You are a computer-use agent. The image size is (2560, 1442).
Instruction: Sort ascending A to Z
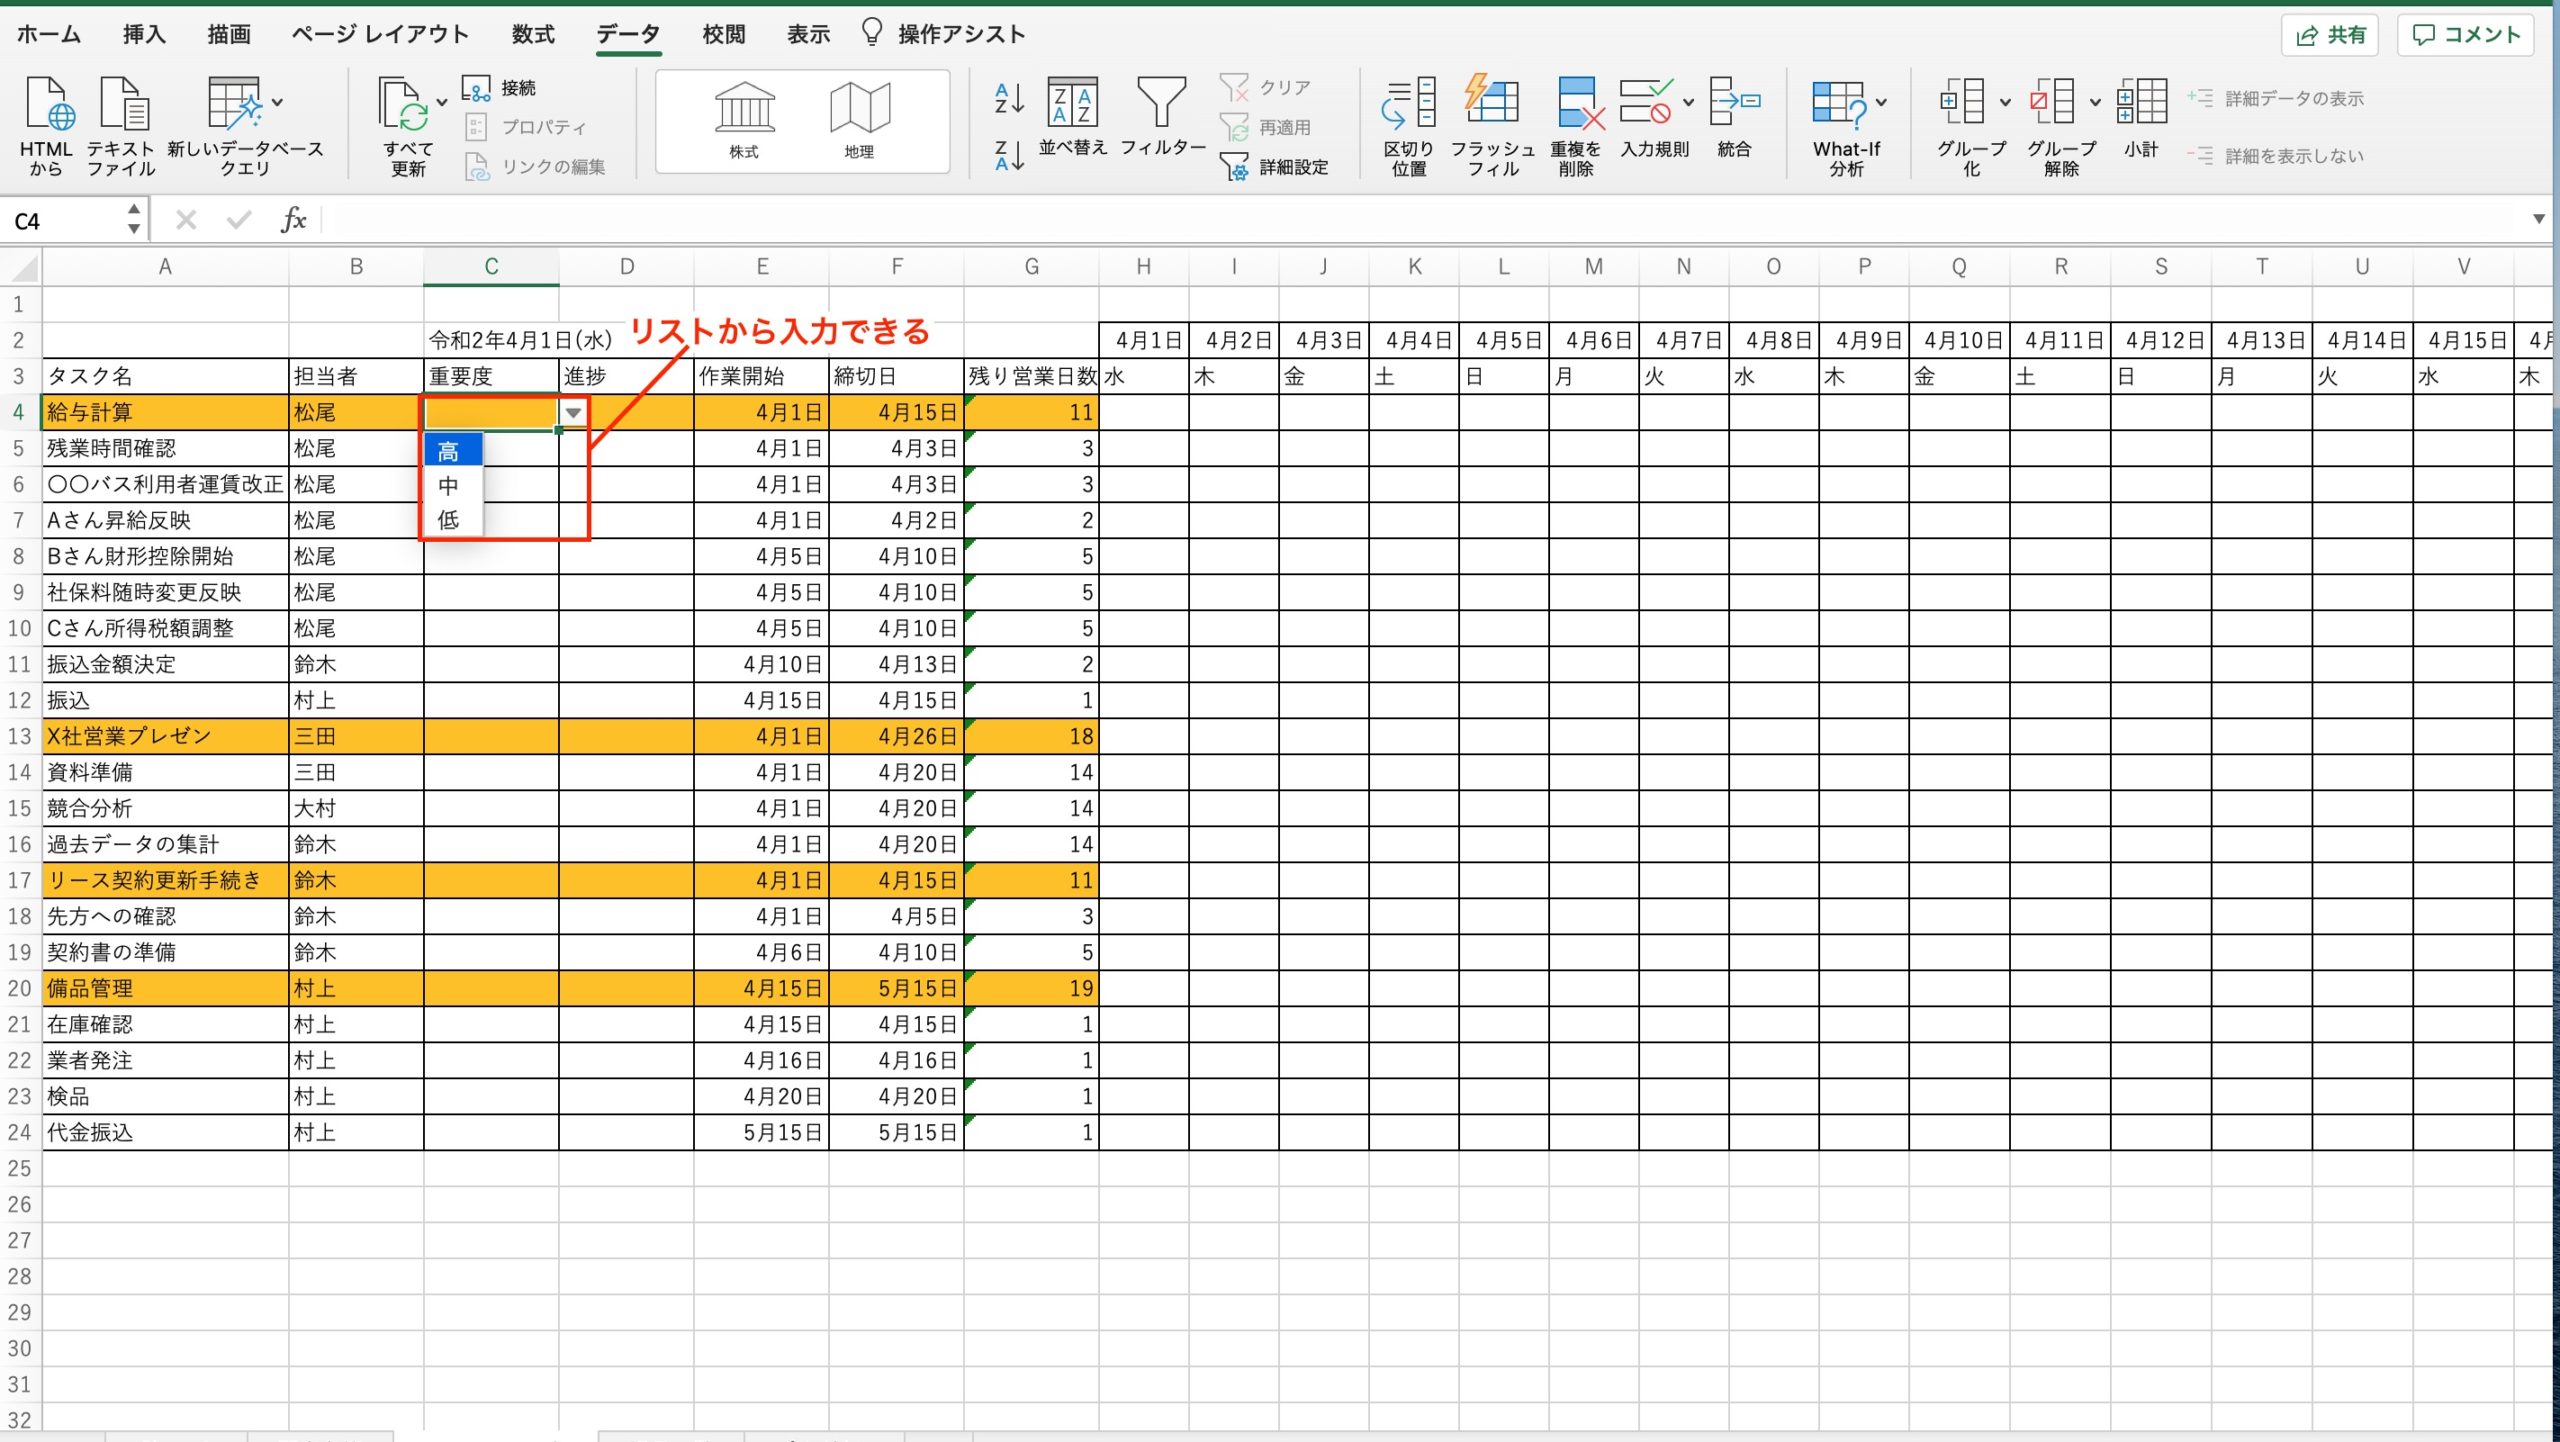click(1009, 98)
